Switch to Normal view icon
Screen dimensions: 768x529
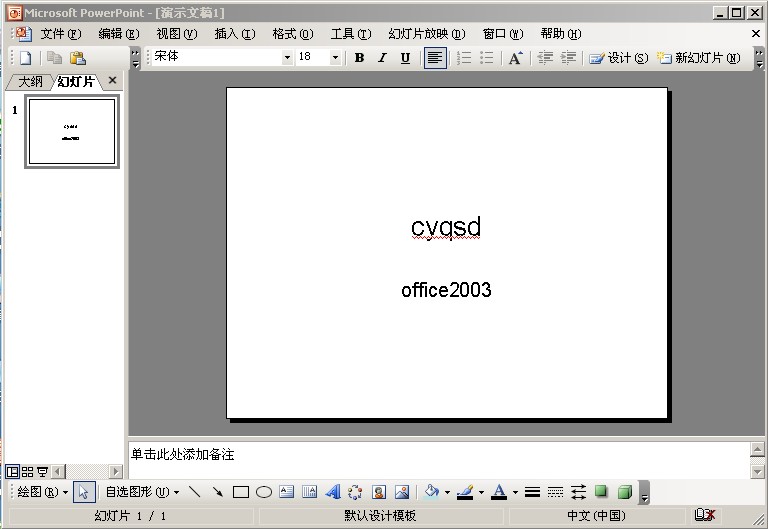point(12,472)
